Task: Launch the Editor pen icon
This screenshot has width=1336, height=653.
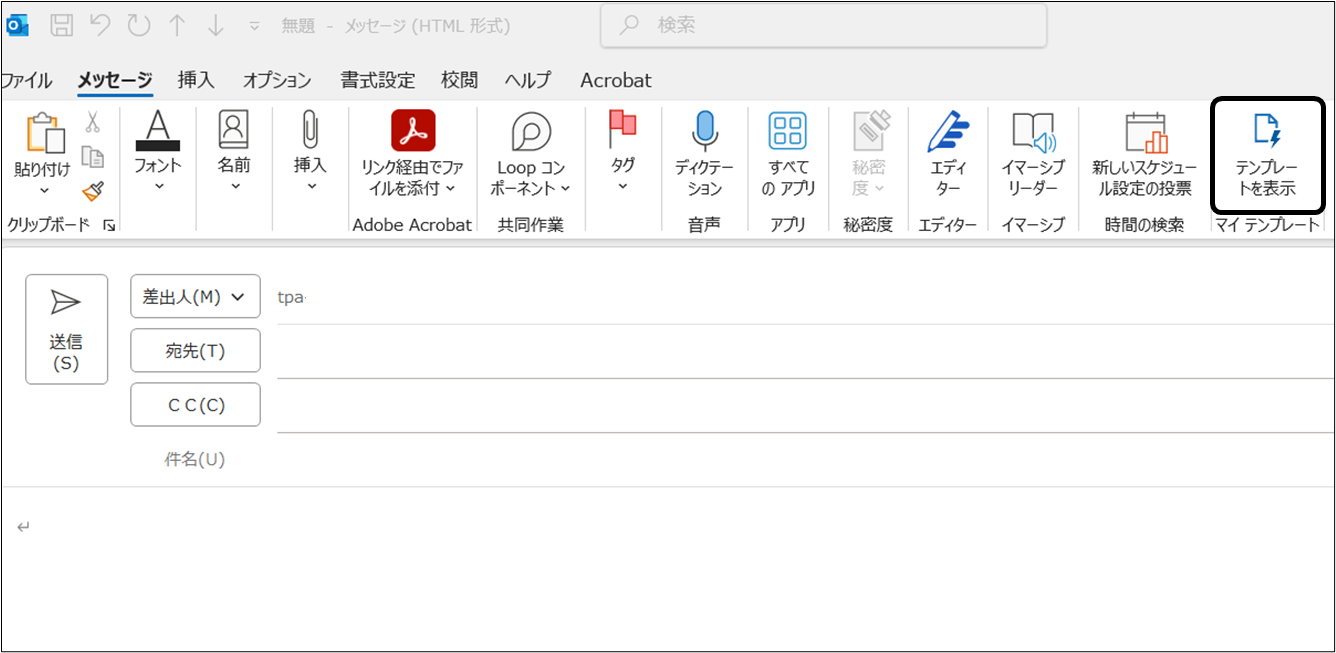Action: 947,132
